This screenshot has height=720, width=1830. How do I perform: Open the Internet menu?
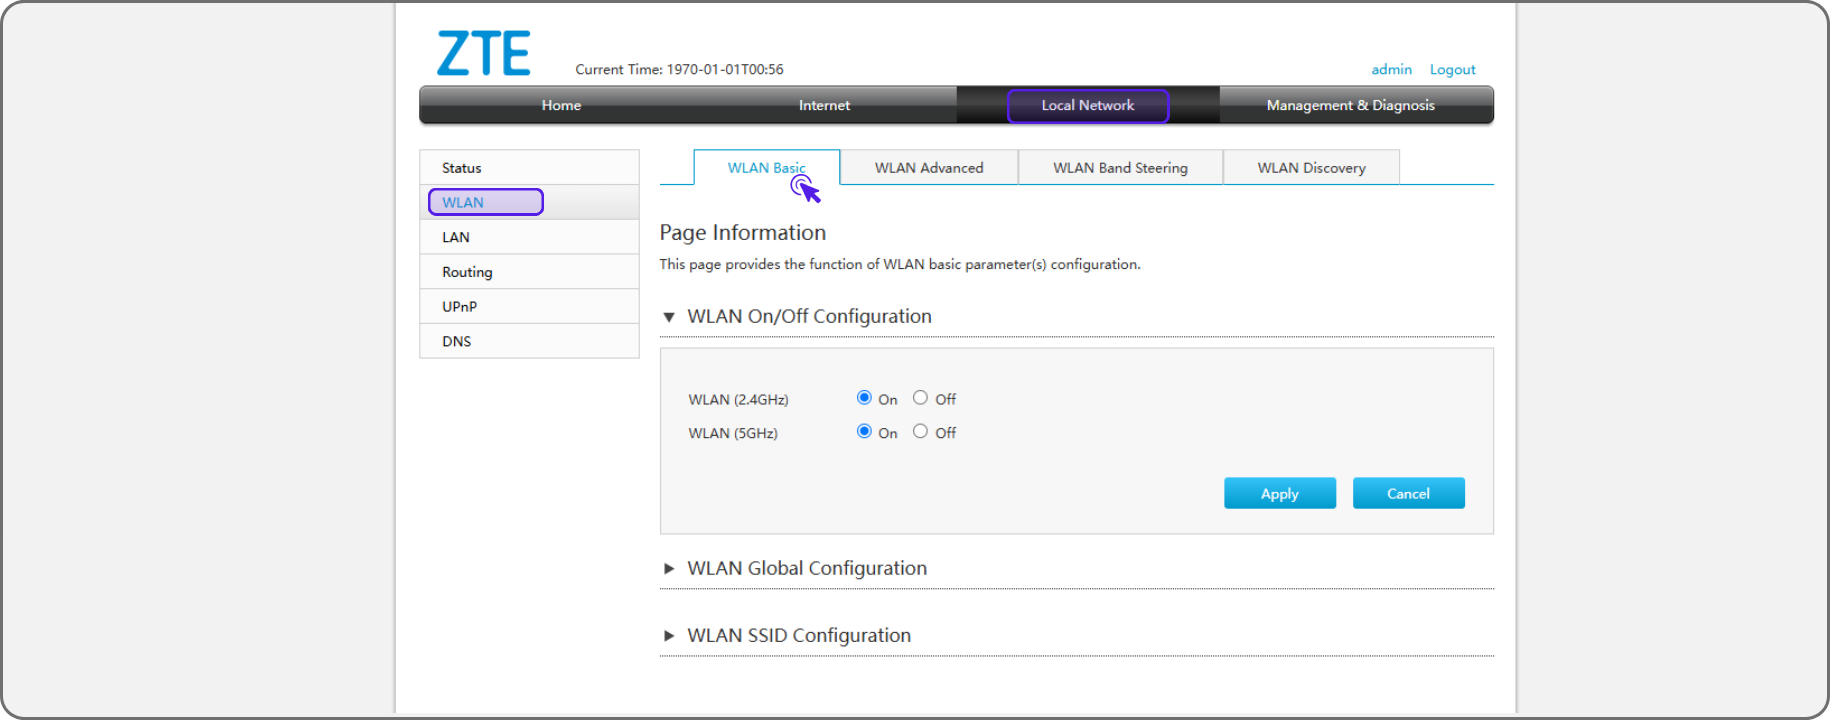(824, 105)
